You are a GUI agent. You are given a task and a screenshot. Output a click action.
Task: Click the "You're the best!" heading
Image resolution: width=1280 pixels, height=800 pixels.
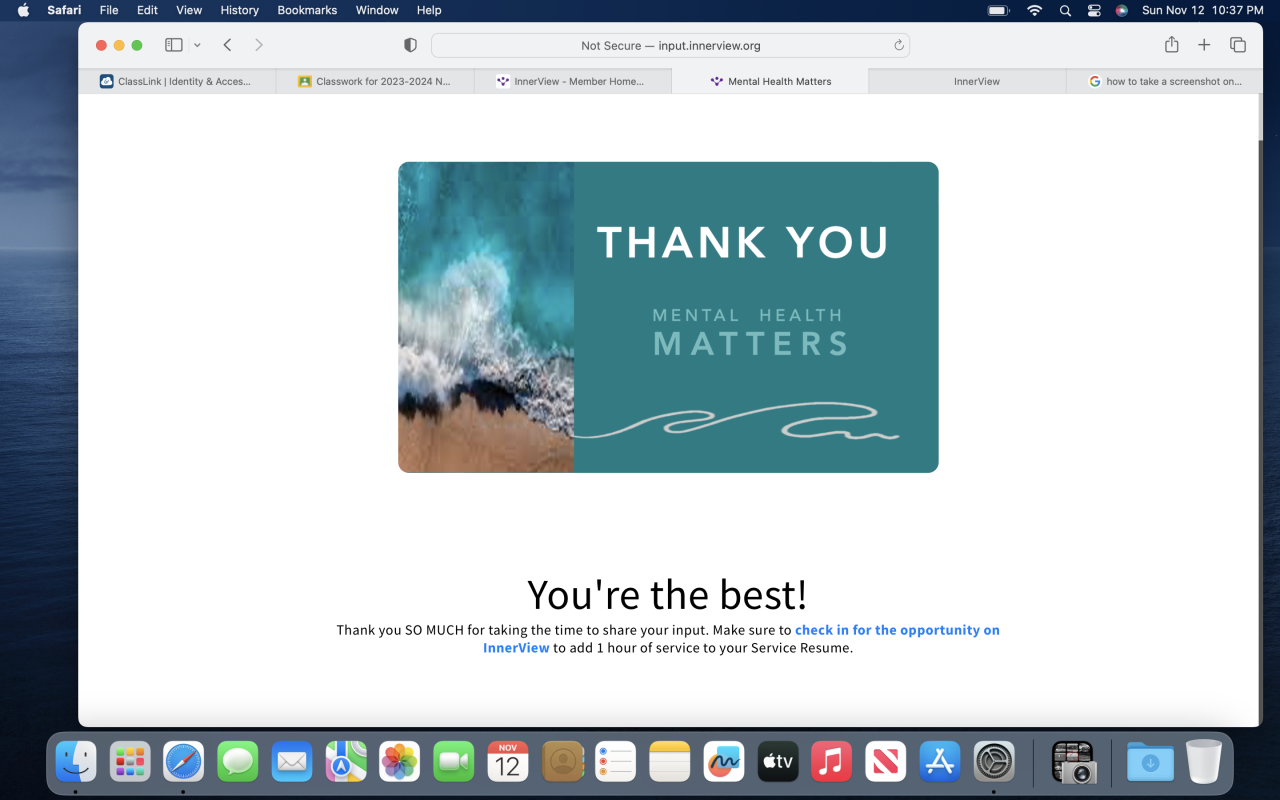[667, 595]
